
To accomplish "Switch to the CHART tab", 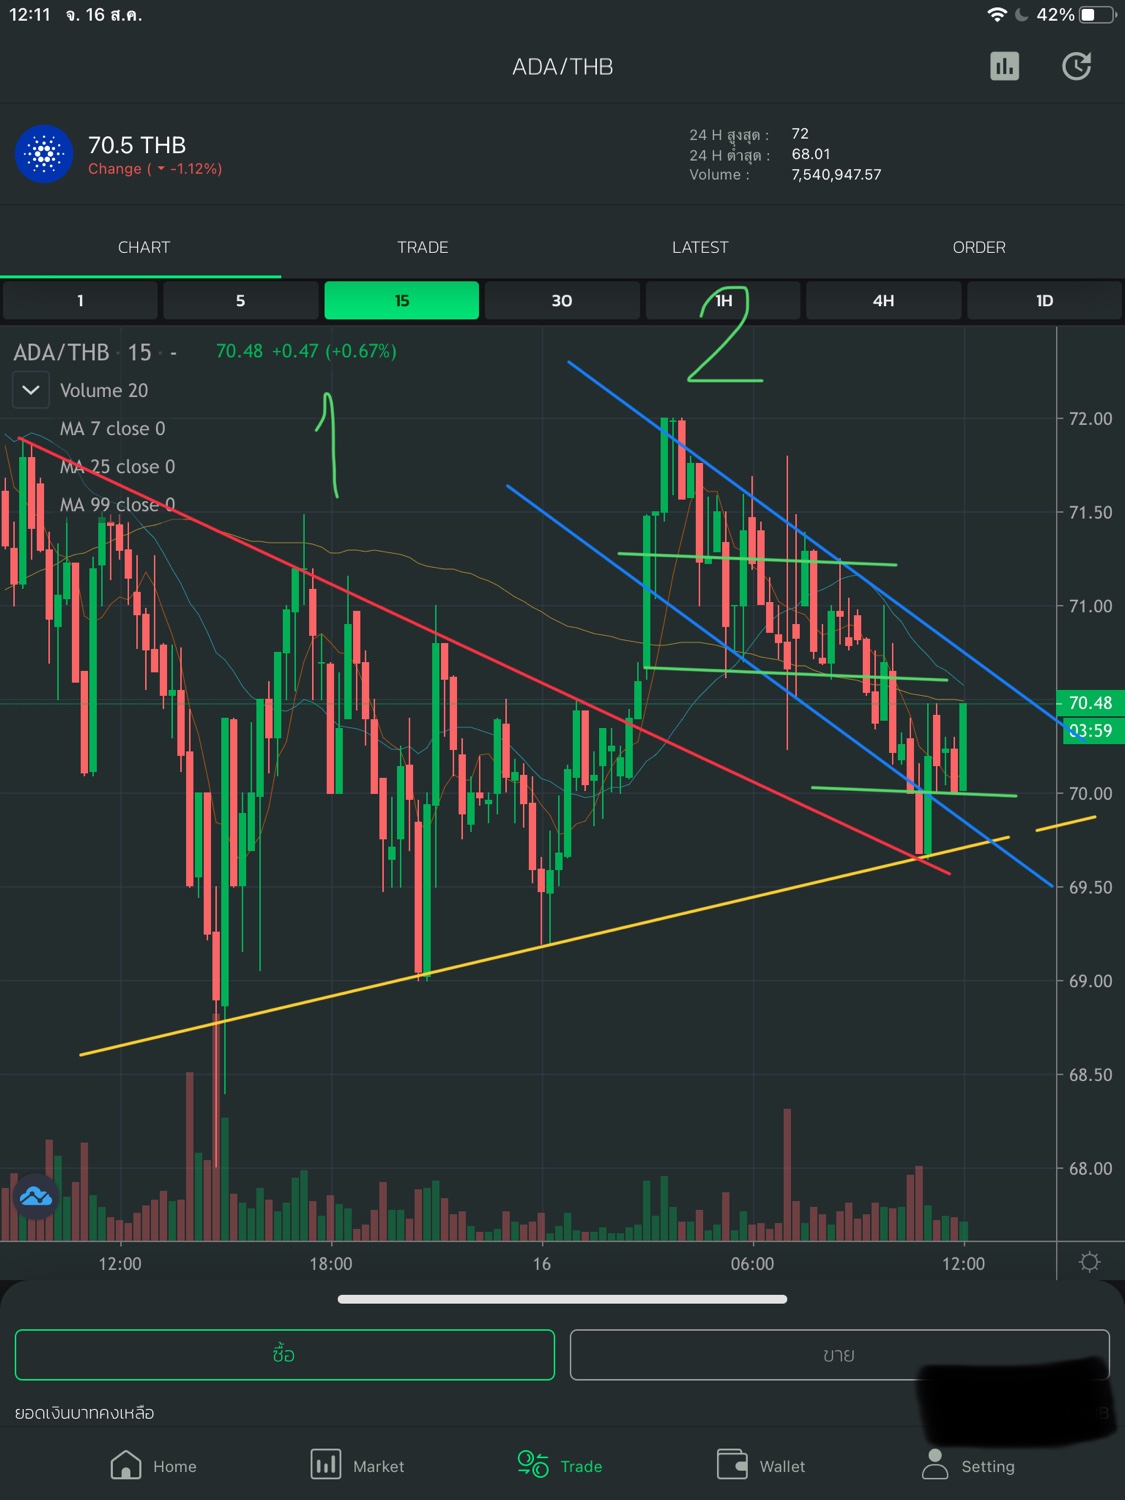I will pyautogui.click(x=144, y=247).
